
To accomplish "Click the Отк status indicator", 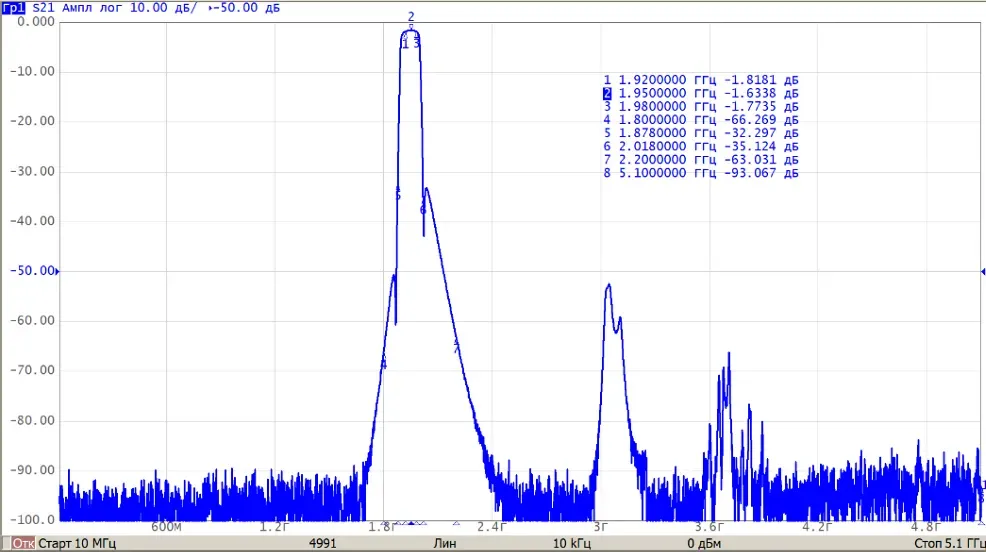I will [x=23, y=543].
